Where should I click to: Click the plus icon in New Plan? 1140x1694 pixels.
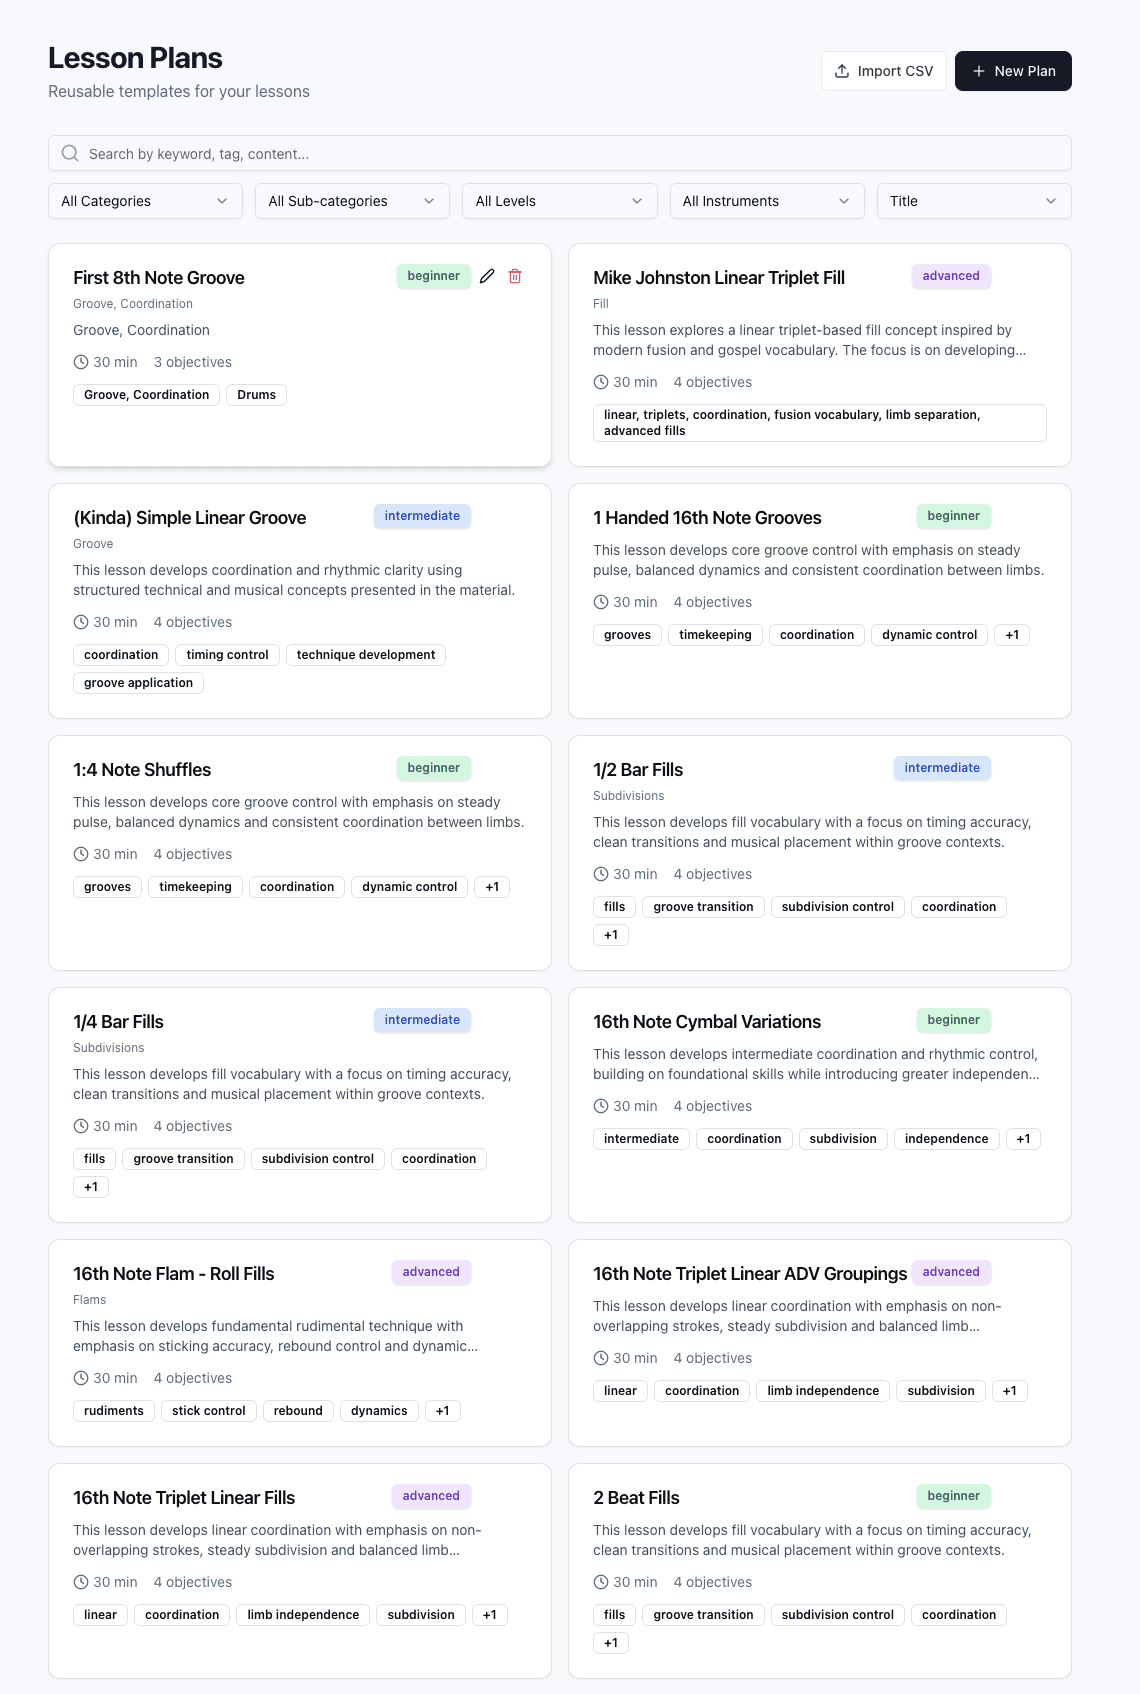(x=979, y=71)
